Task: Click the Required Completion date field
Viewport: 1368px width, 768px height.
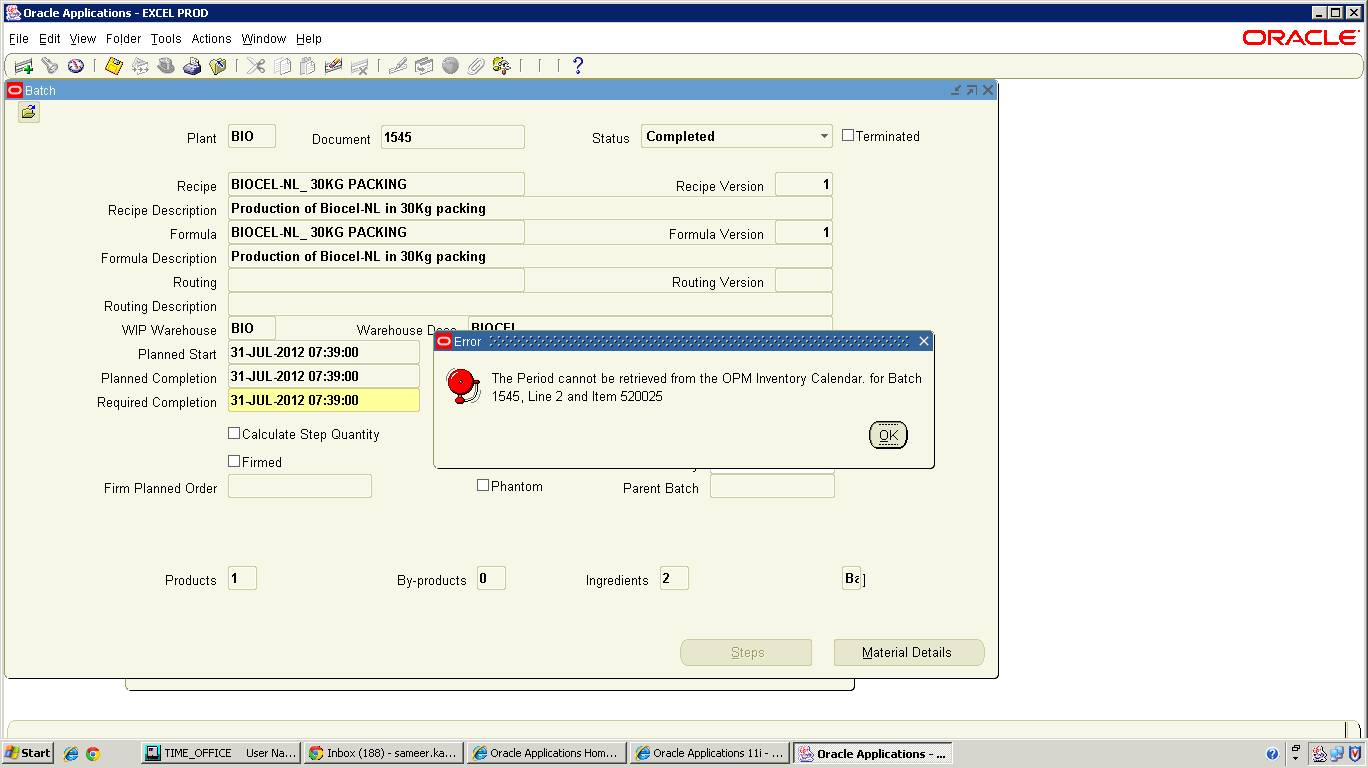Action: point(324,401)
